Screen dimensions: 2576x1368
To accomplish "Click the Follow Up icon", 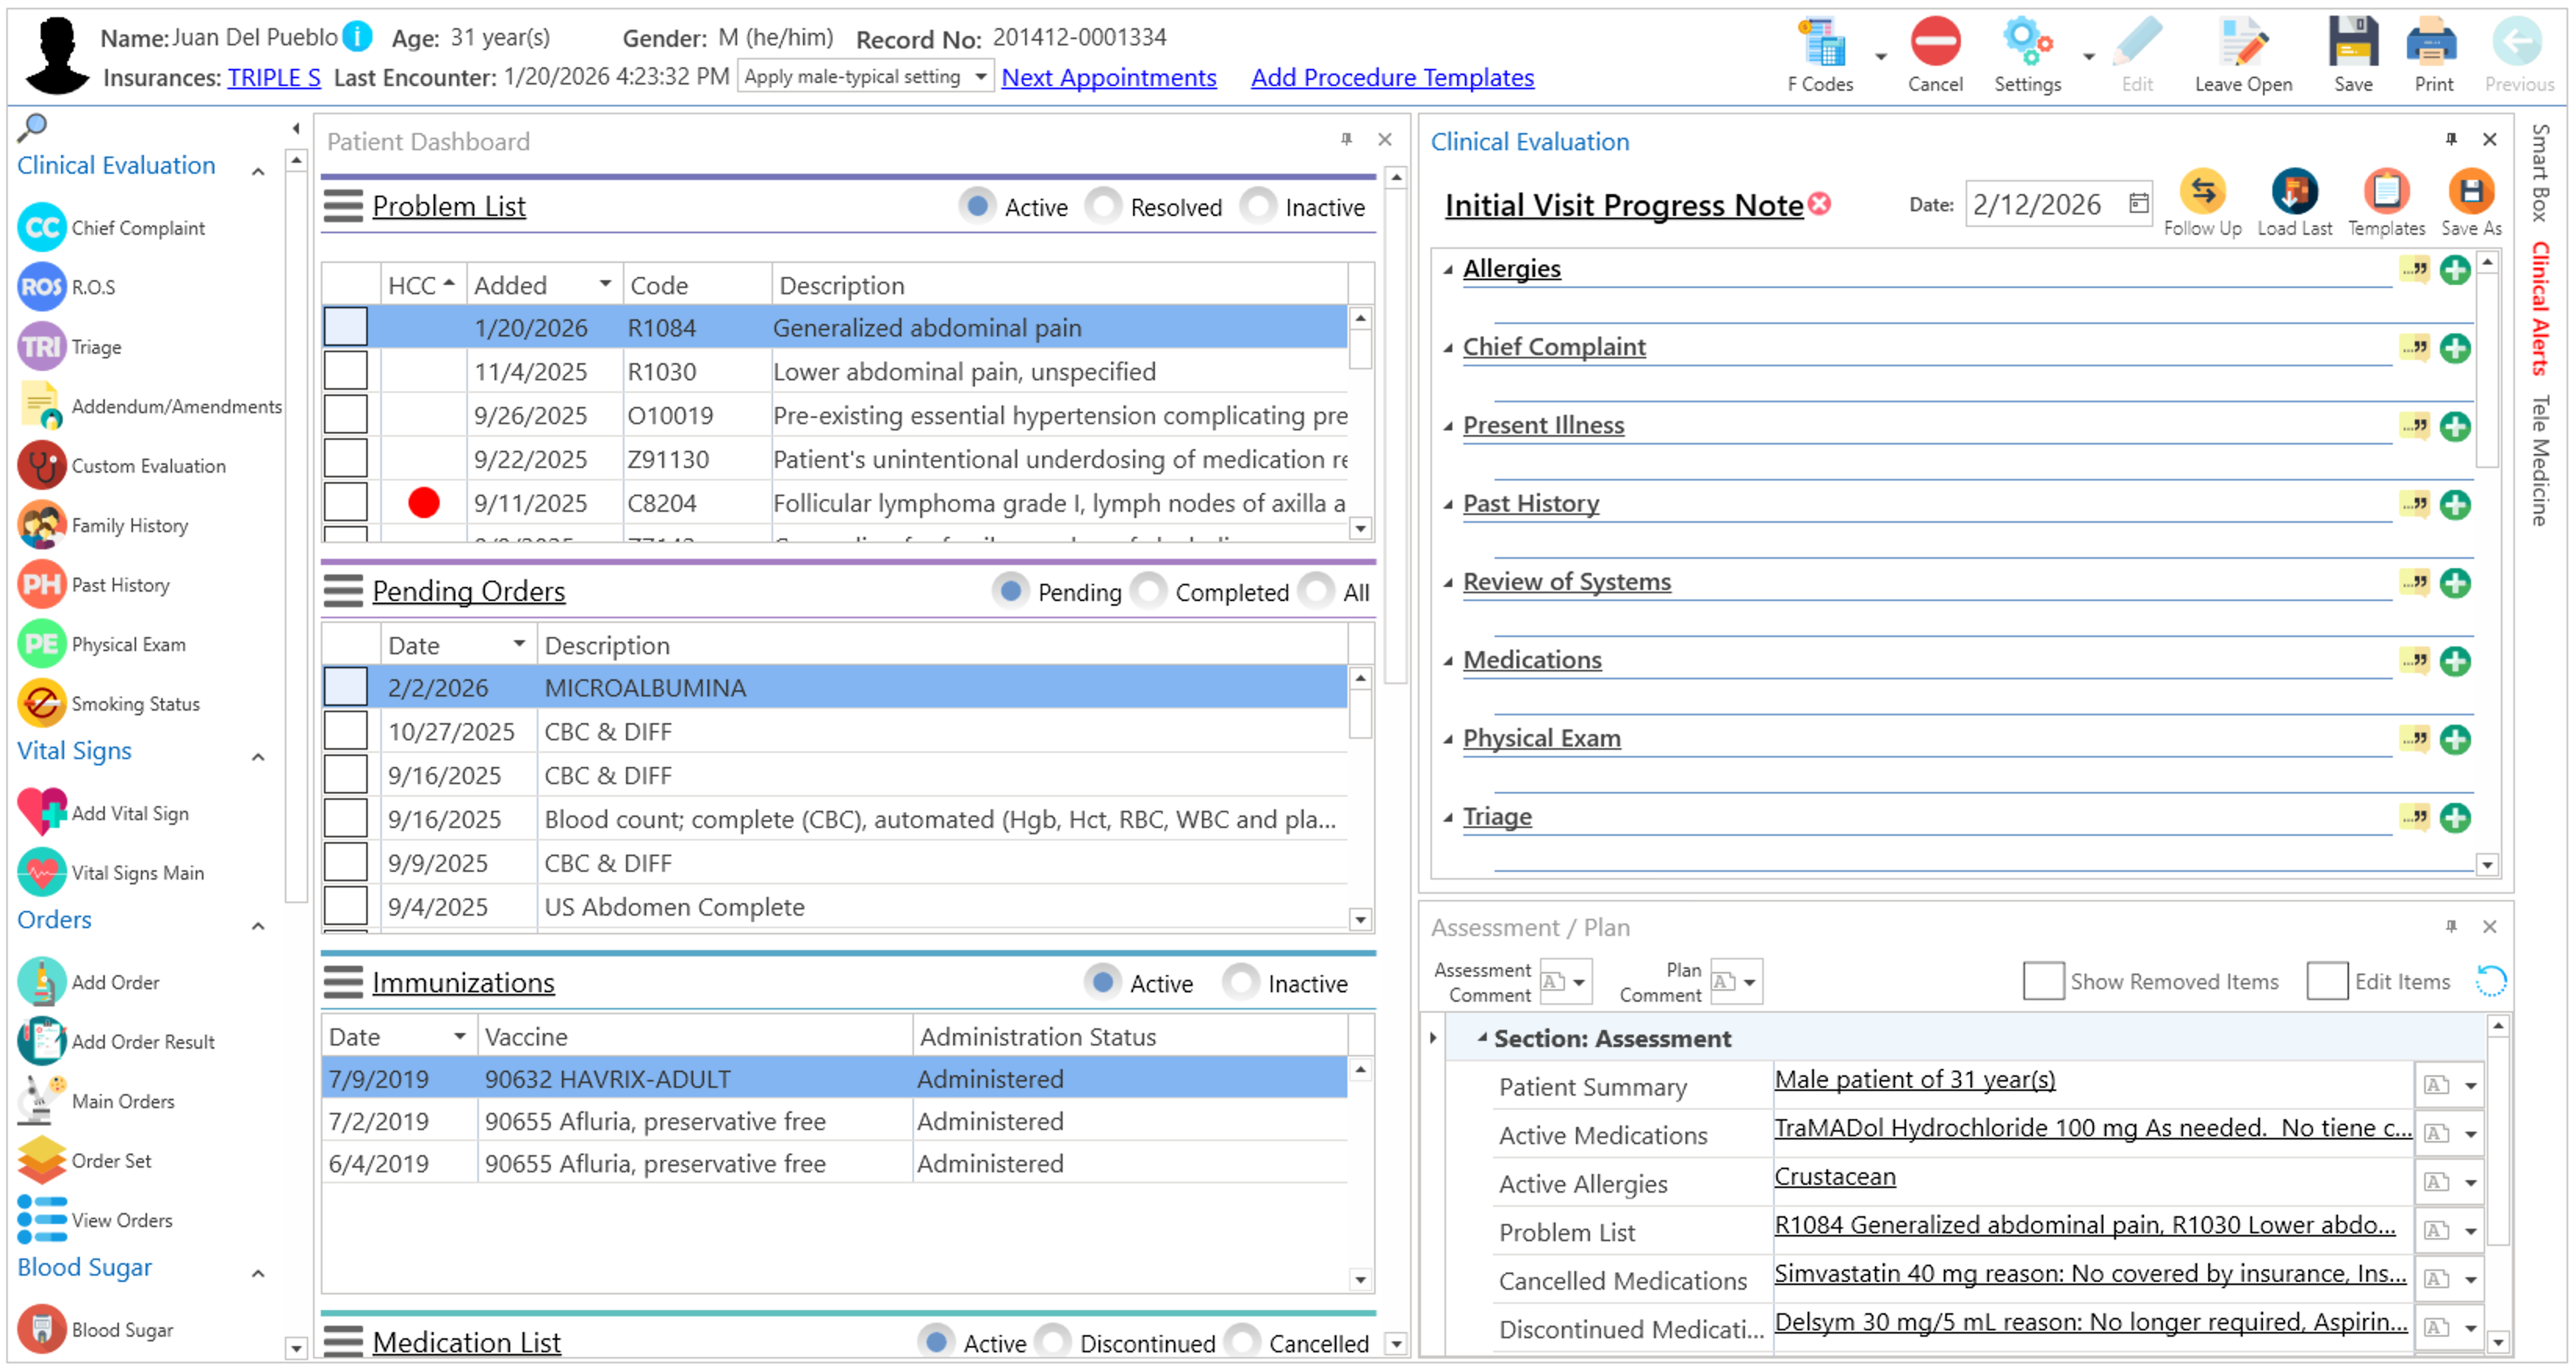I will (x=2201, y=192).
